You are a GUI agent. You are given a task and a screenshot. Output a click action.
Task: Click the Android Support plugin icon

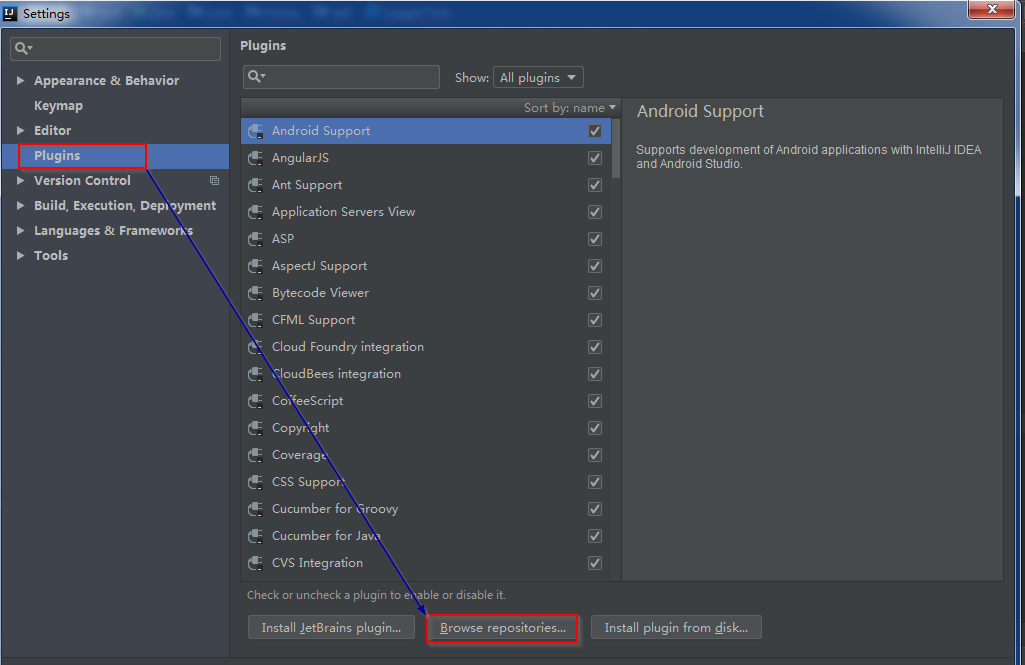tap(256, 131)
